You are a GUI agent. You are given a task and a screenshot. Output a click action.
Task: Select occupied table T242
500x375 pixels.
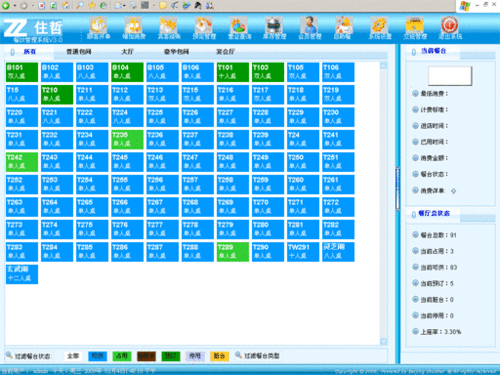(22, 162)
